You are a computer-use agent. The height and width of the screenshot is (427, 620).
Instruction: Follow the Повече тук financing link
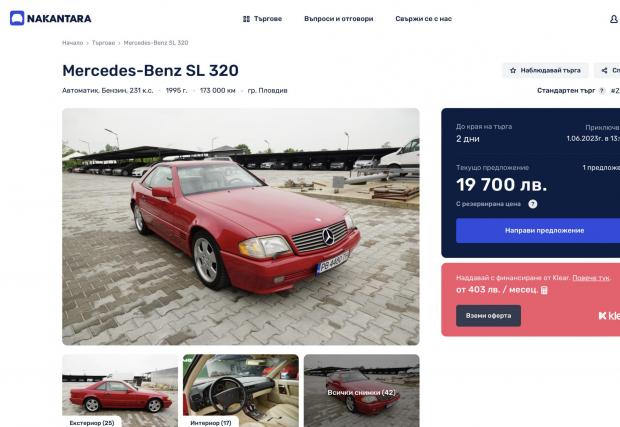[x=591, y=278]
